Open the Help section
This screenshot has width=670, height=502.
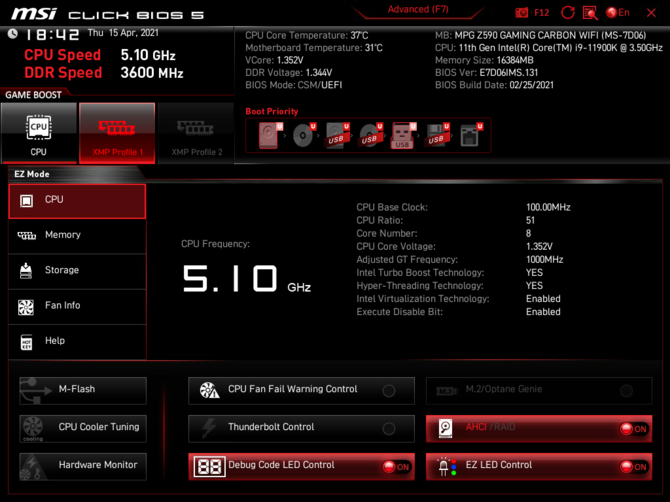(77, 342)
